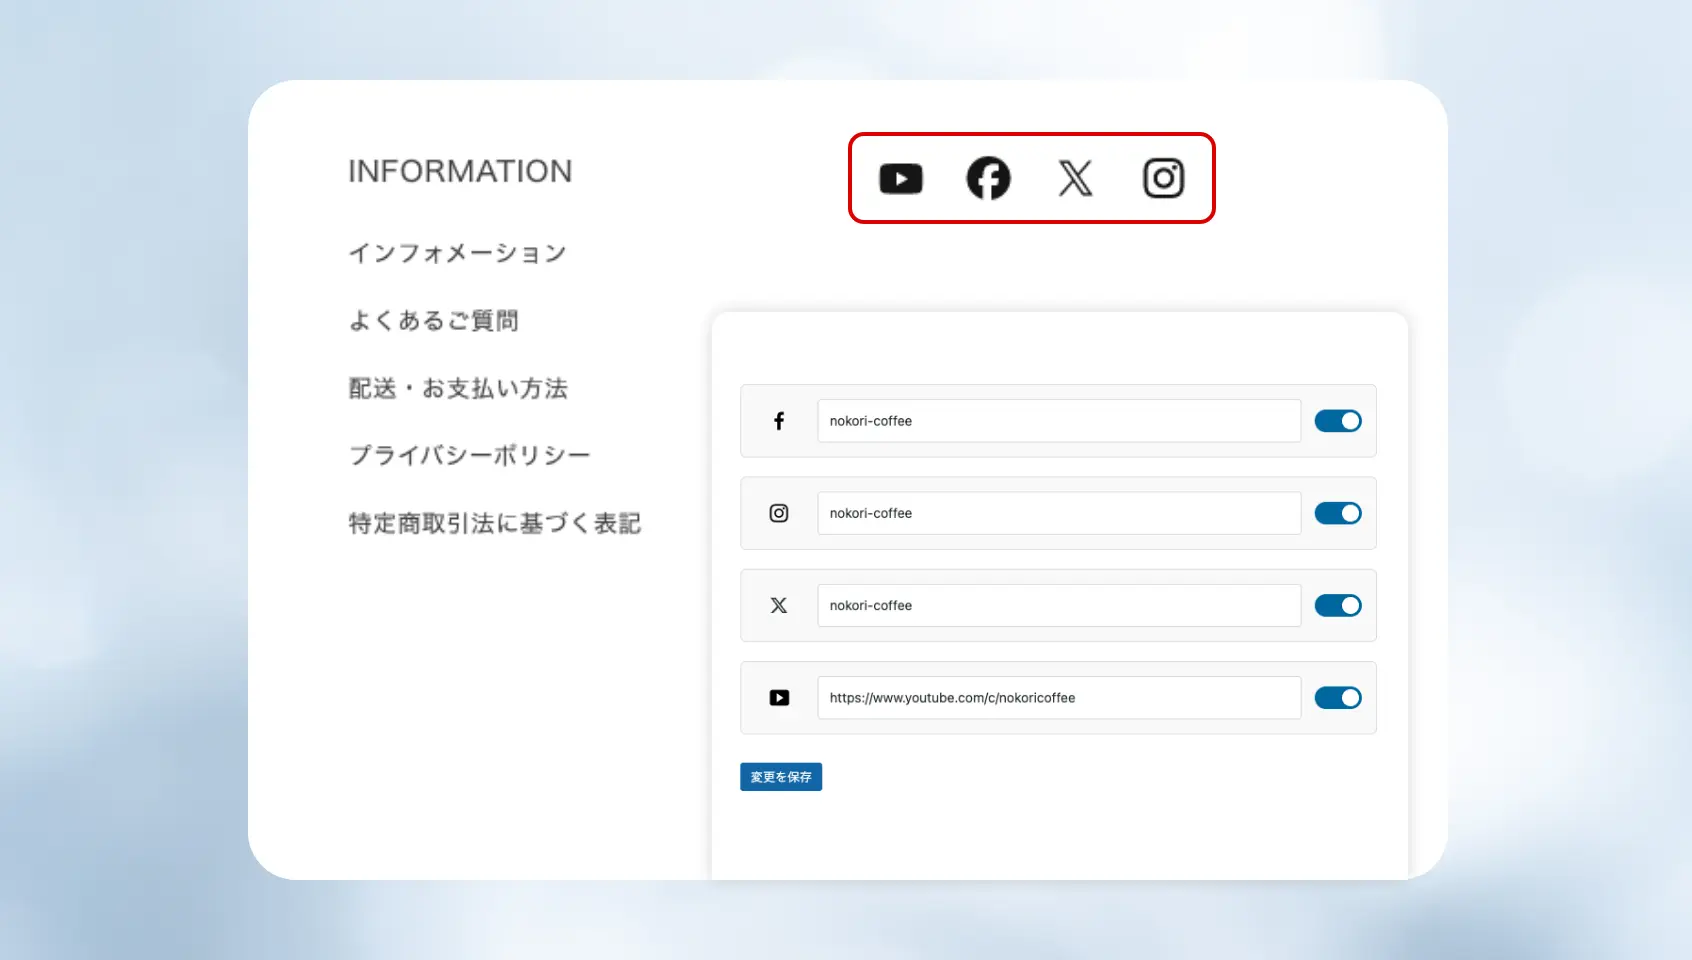
Task: Focus the X nokori-coffee input field
Action: click(x=1059, y=605)
